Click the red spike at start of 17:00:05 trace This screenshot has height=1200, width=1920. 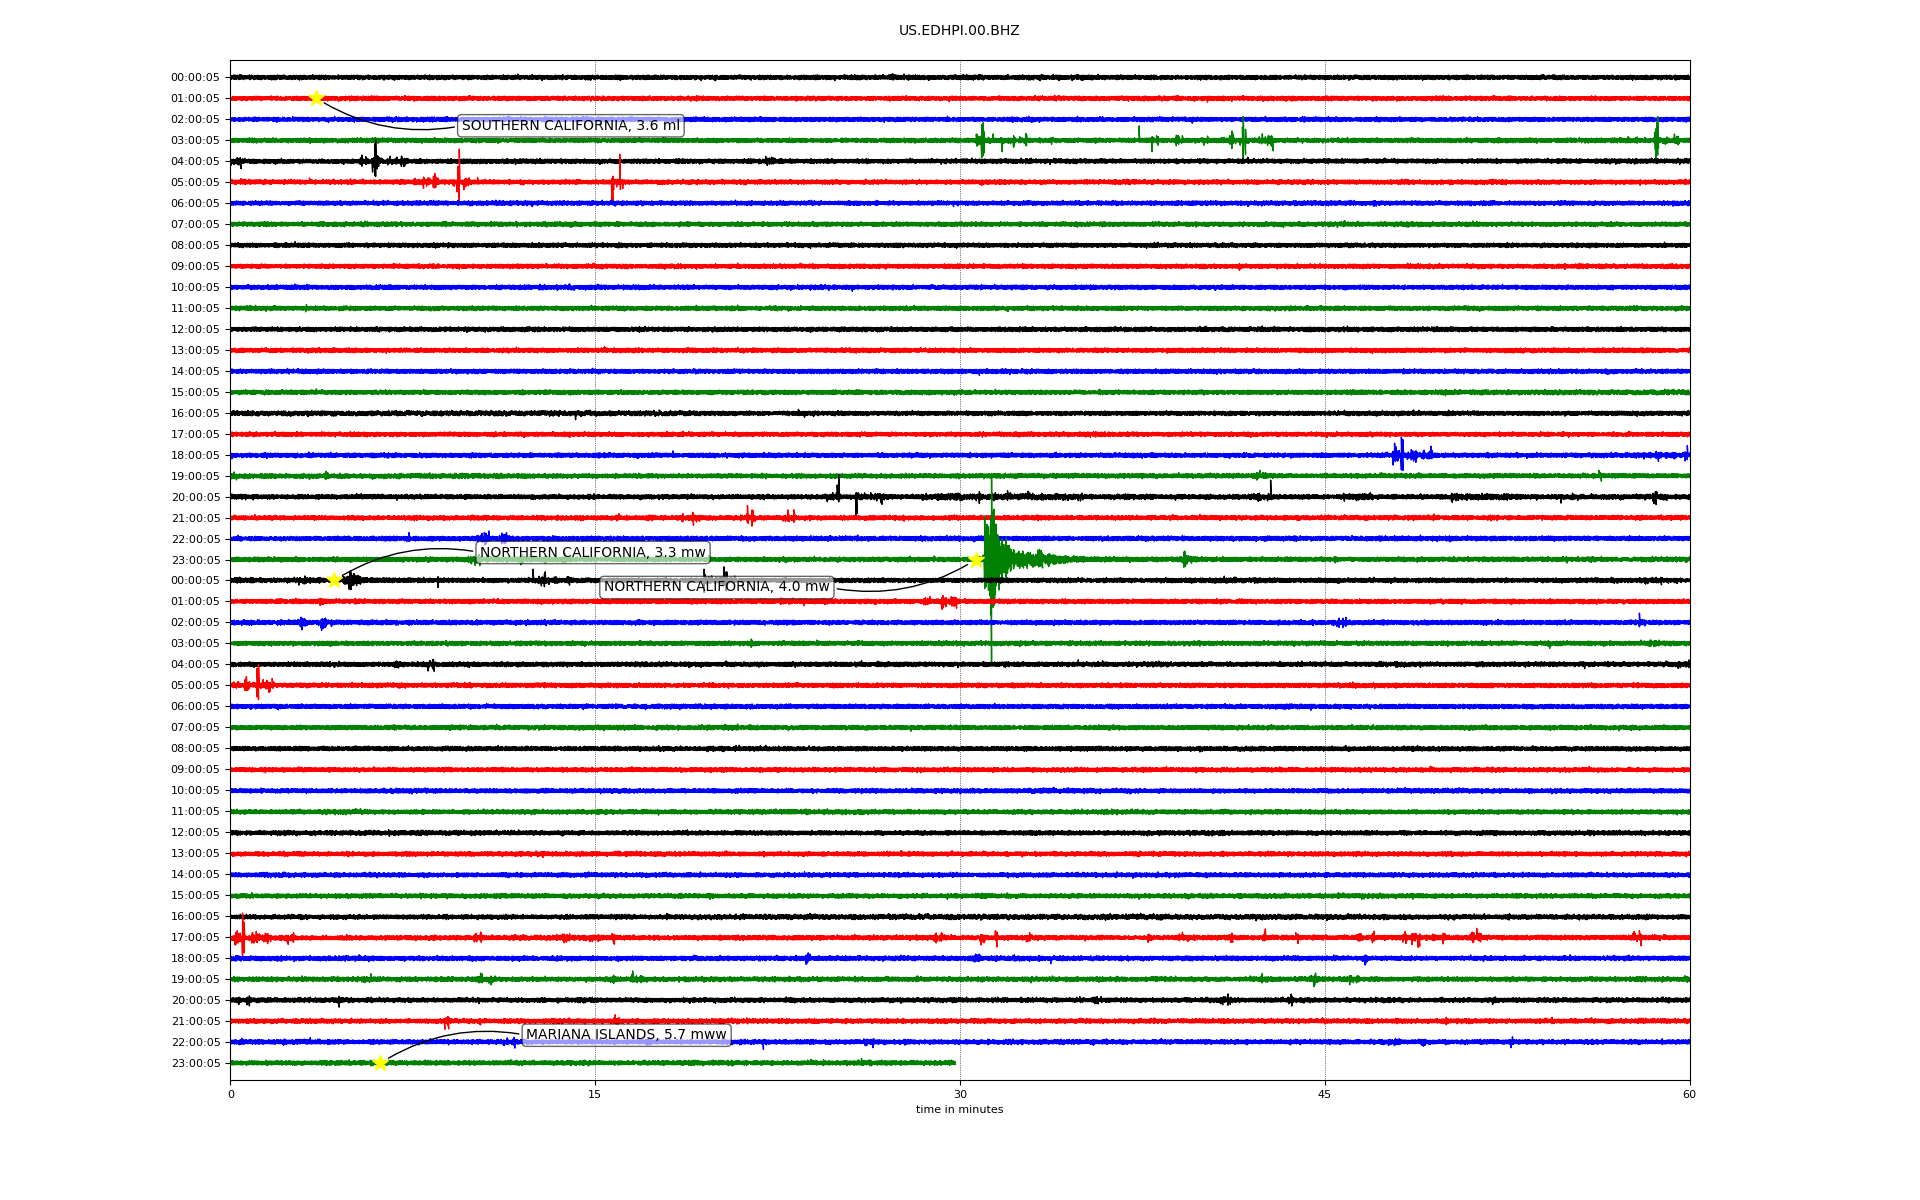coord(242,936)
